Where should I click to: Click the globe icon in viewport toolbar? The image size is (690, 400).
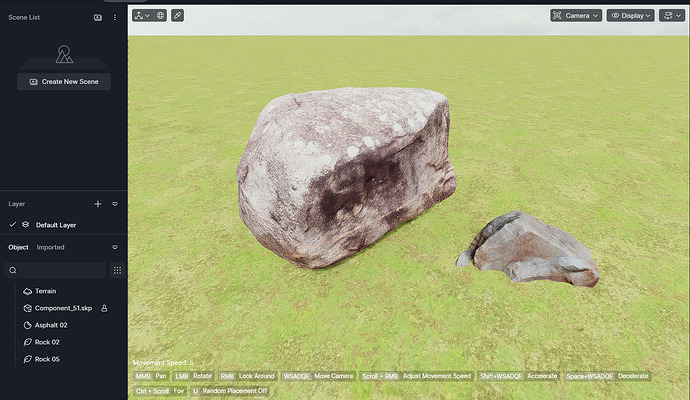[x=160, y=16]
